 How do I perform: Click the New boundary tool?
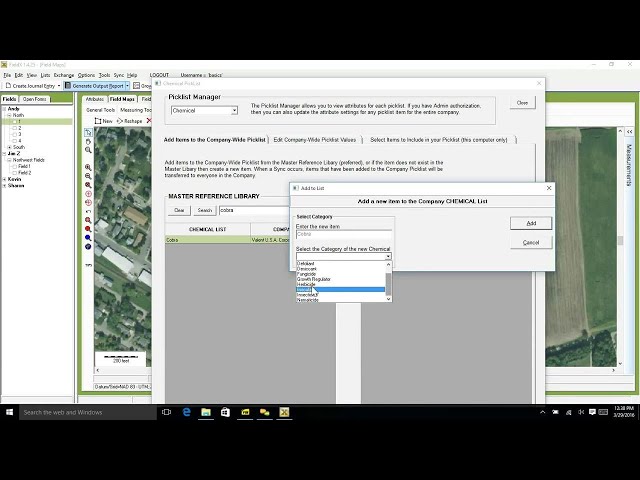click(103, 121)
